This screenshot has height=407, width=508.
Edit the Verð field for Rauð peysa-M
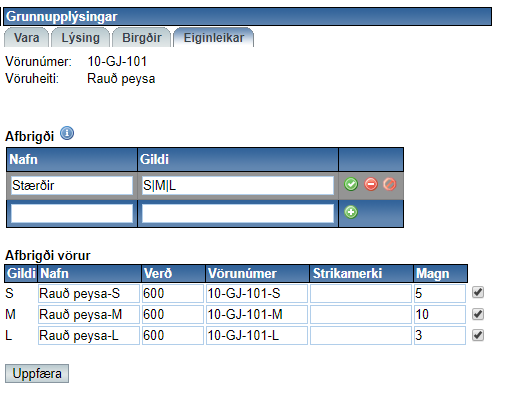173,314
